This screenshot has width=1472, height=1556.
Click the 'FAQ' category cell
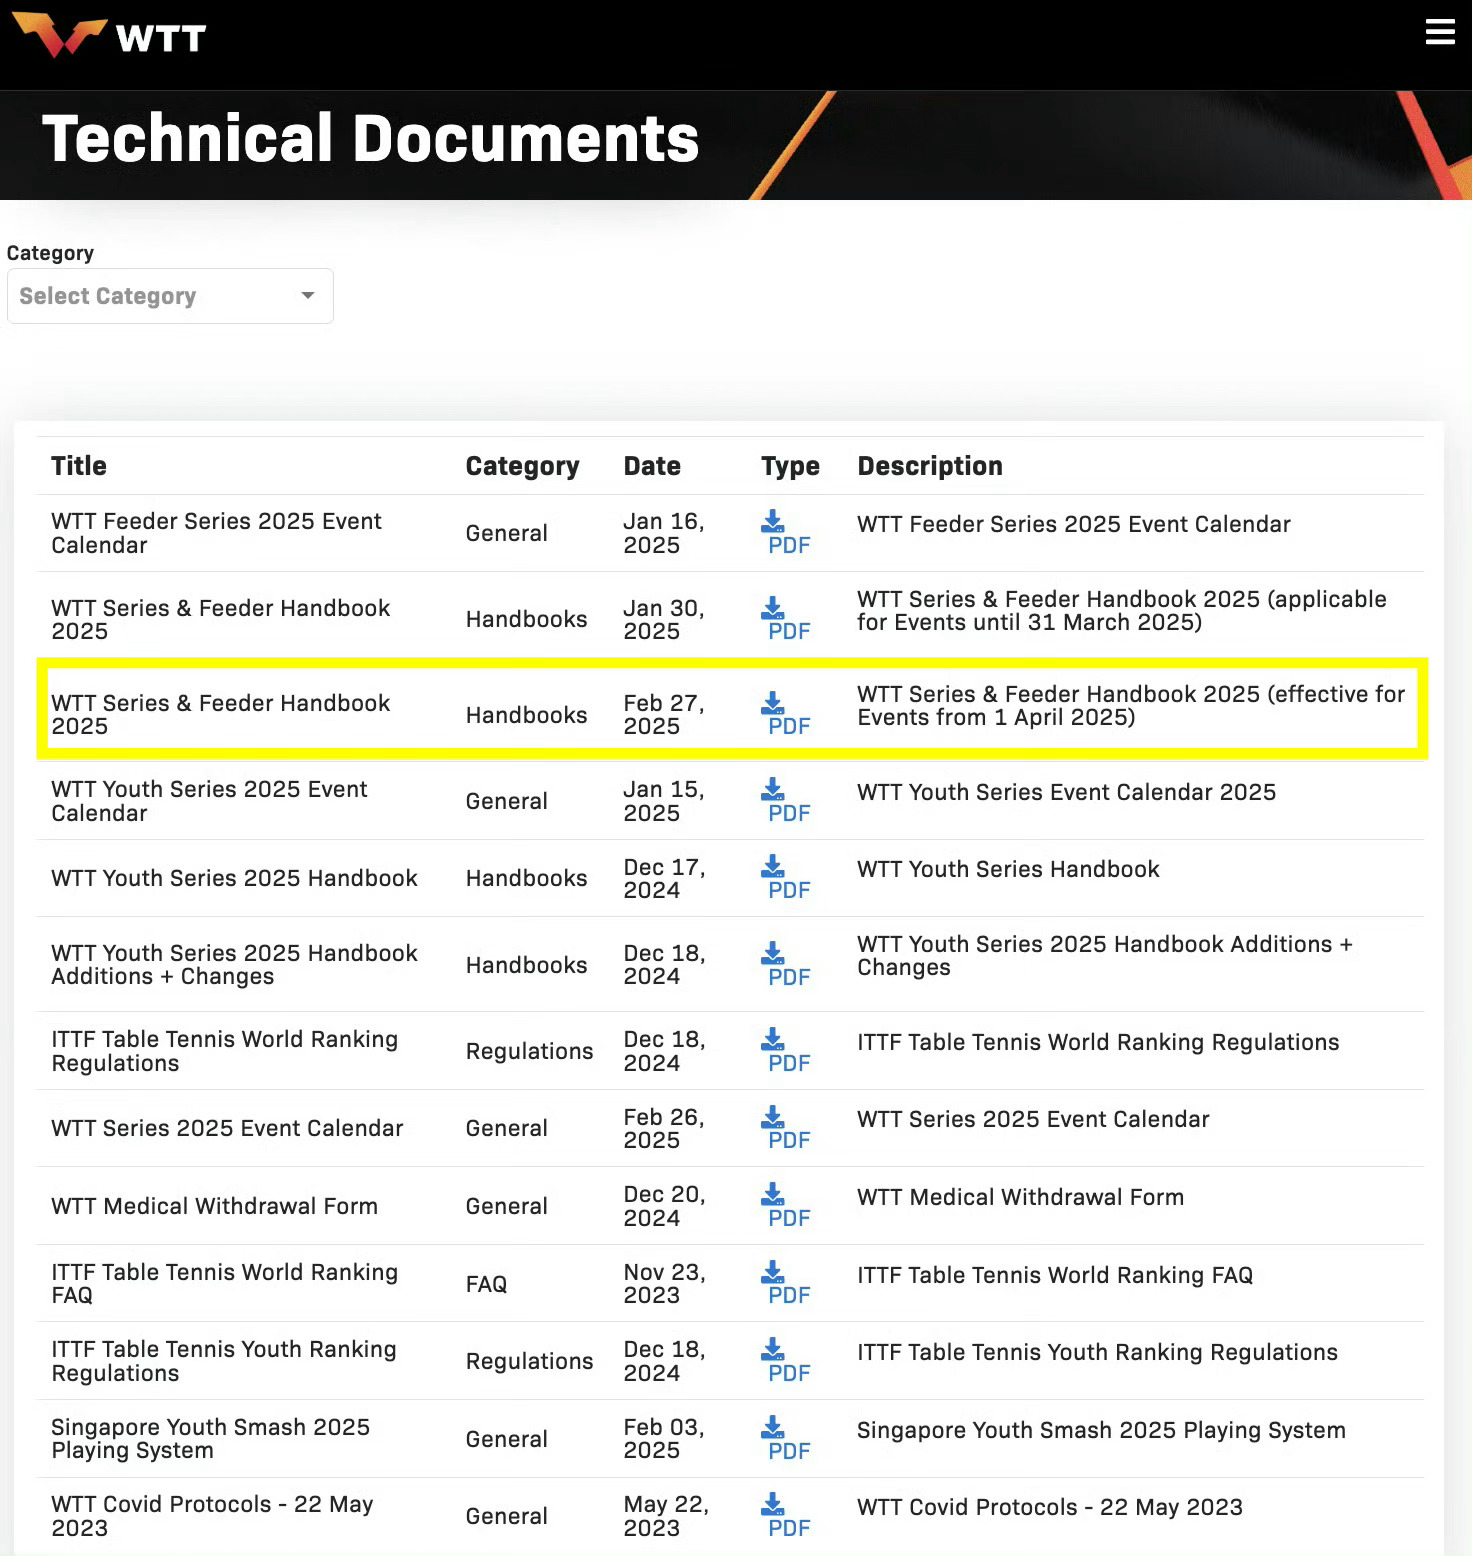click(486, 1284)
